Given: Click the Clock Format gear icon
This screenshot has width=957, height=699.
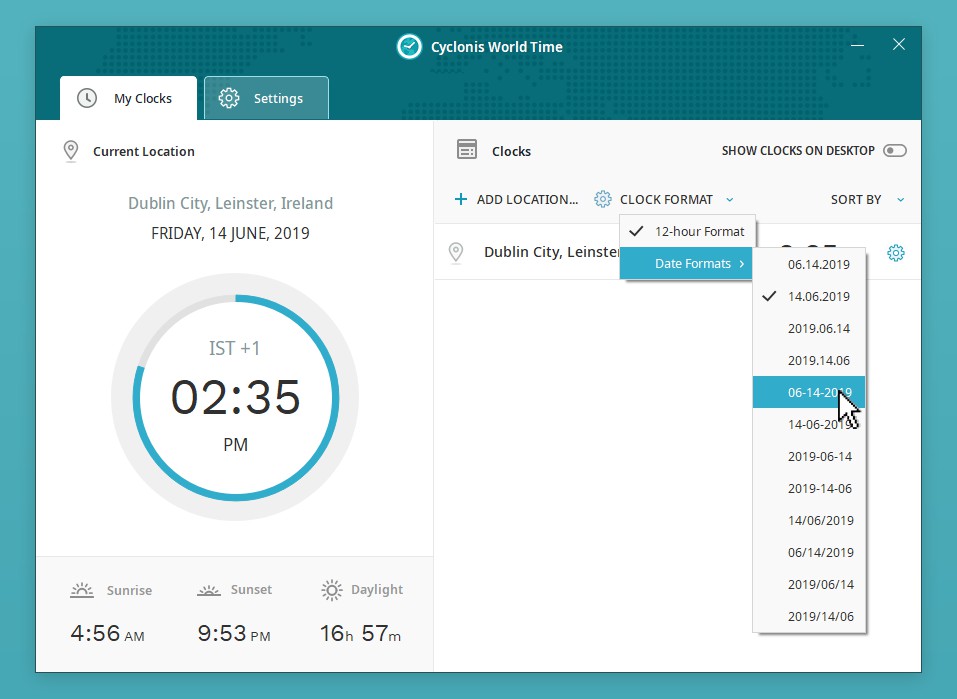Looking at the screenshot, I should coord(602,199).
